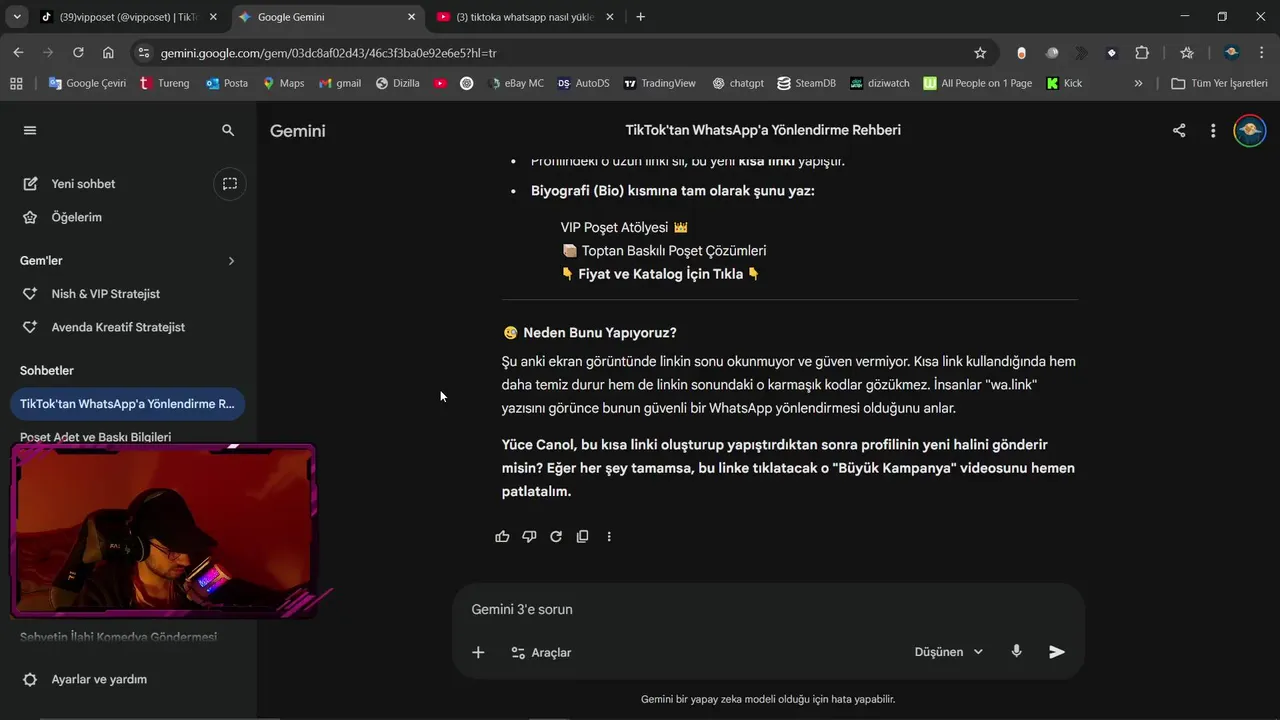Click the sidebar search magnifier icon
Viewport: 1280px width, 720px height.
coord(228,130)
